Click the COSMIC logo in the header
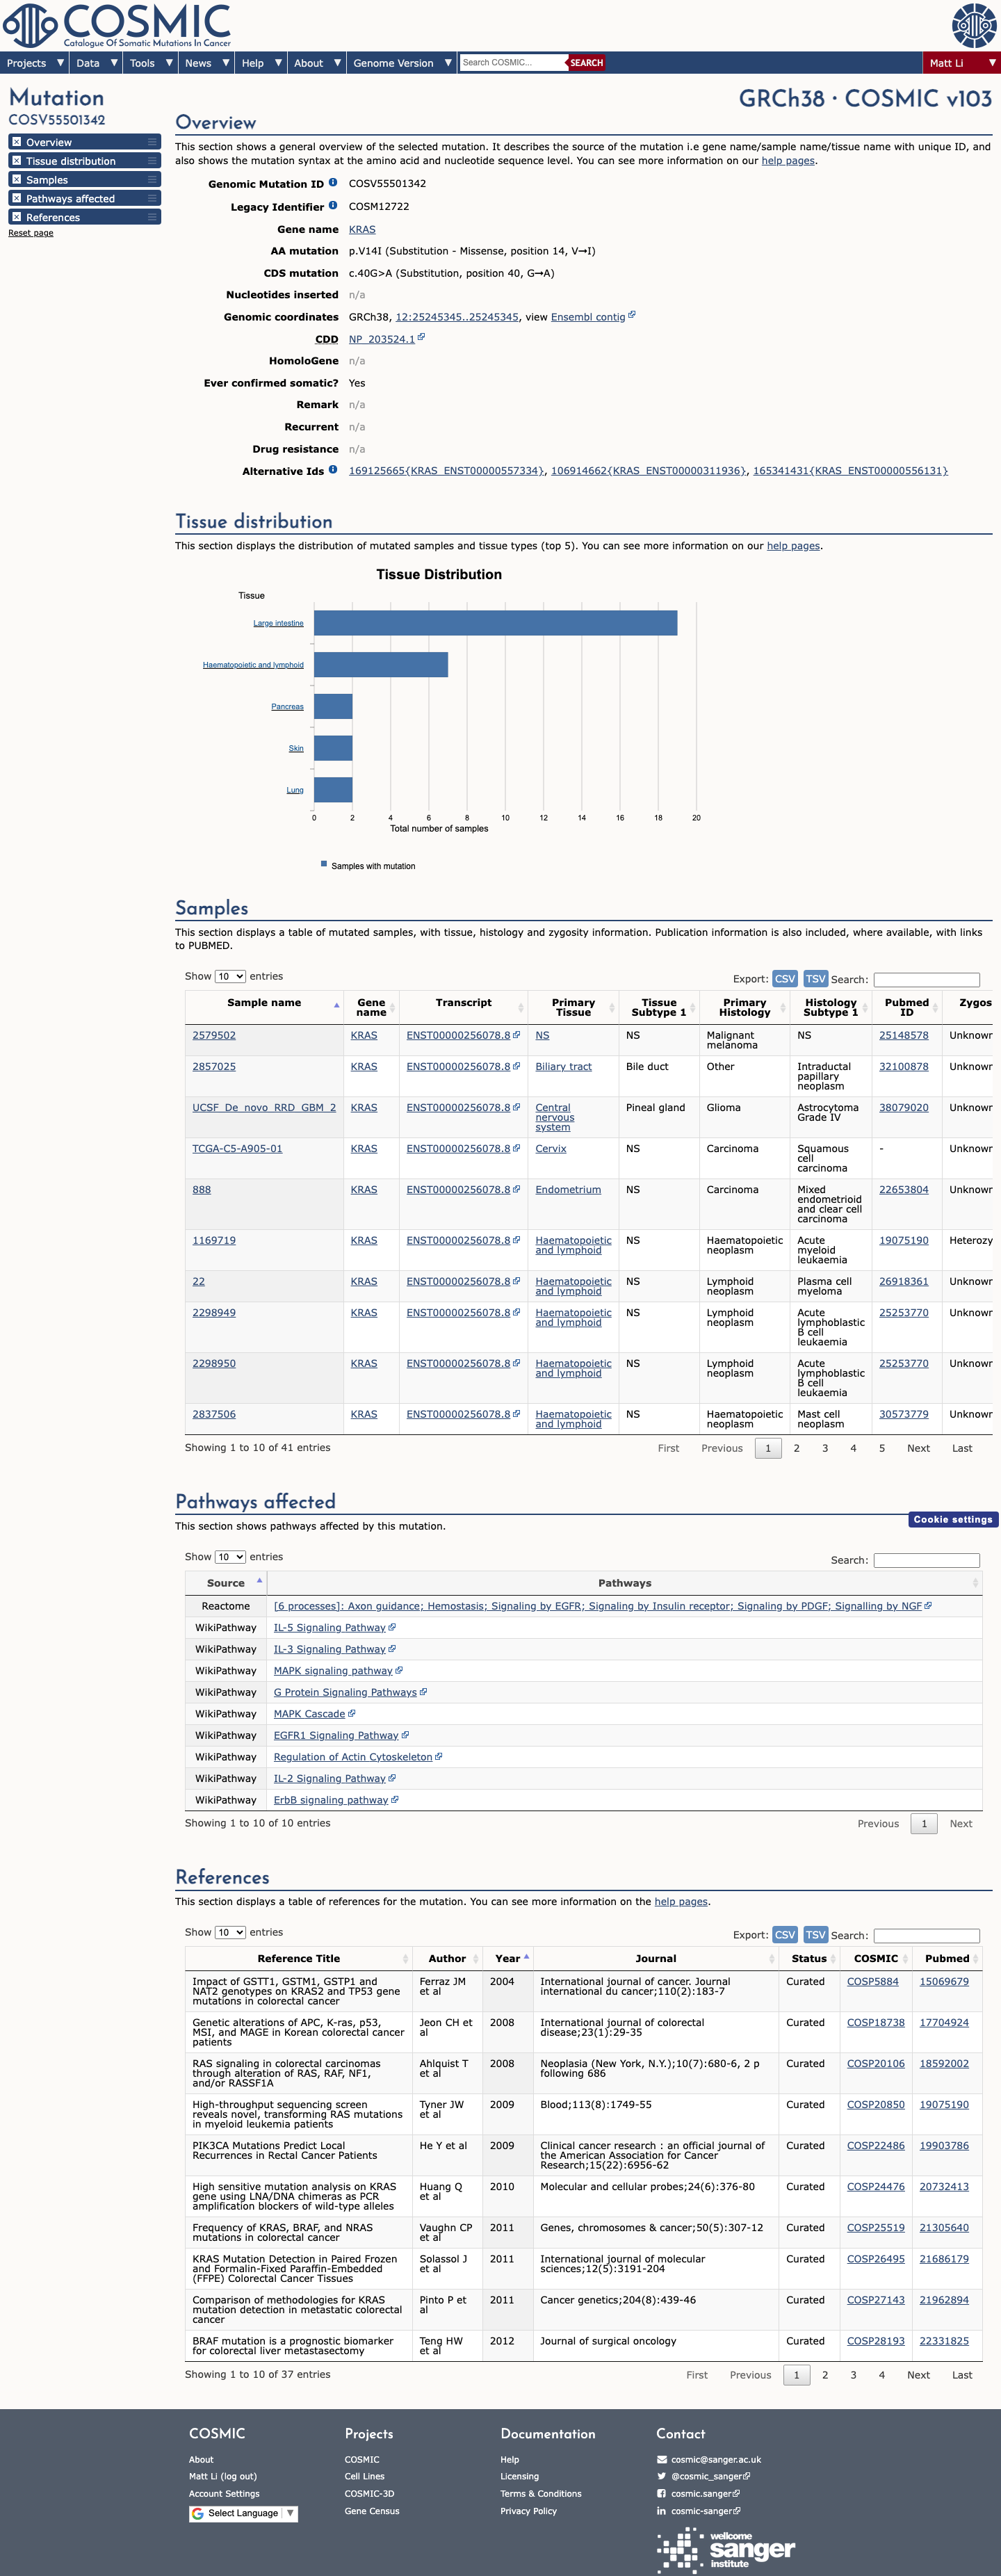Screen dimensions: 1001x2576 (x=118, y=25)
